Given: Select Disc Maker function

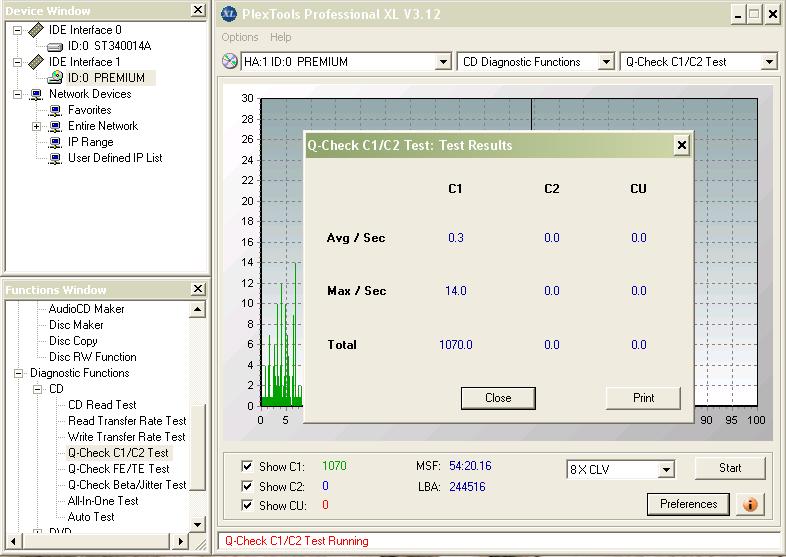Looking at the screenshot, I should click(76, 325).
